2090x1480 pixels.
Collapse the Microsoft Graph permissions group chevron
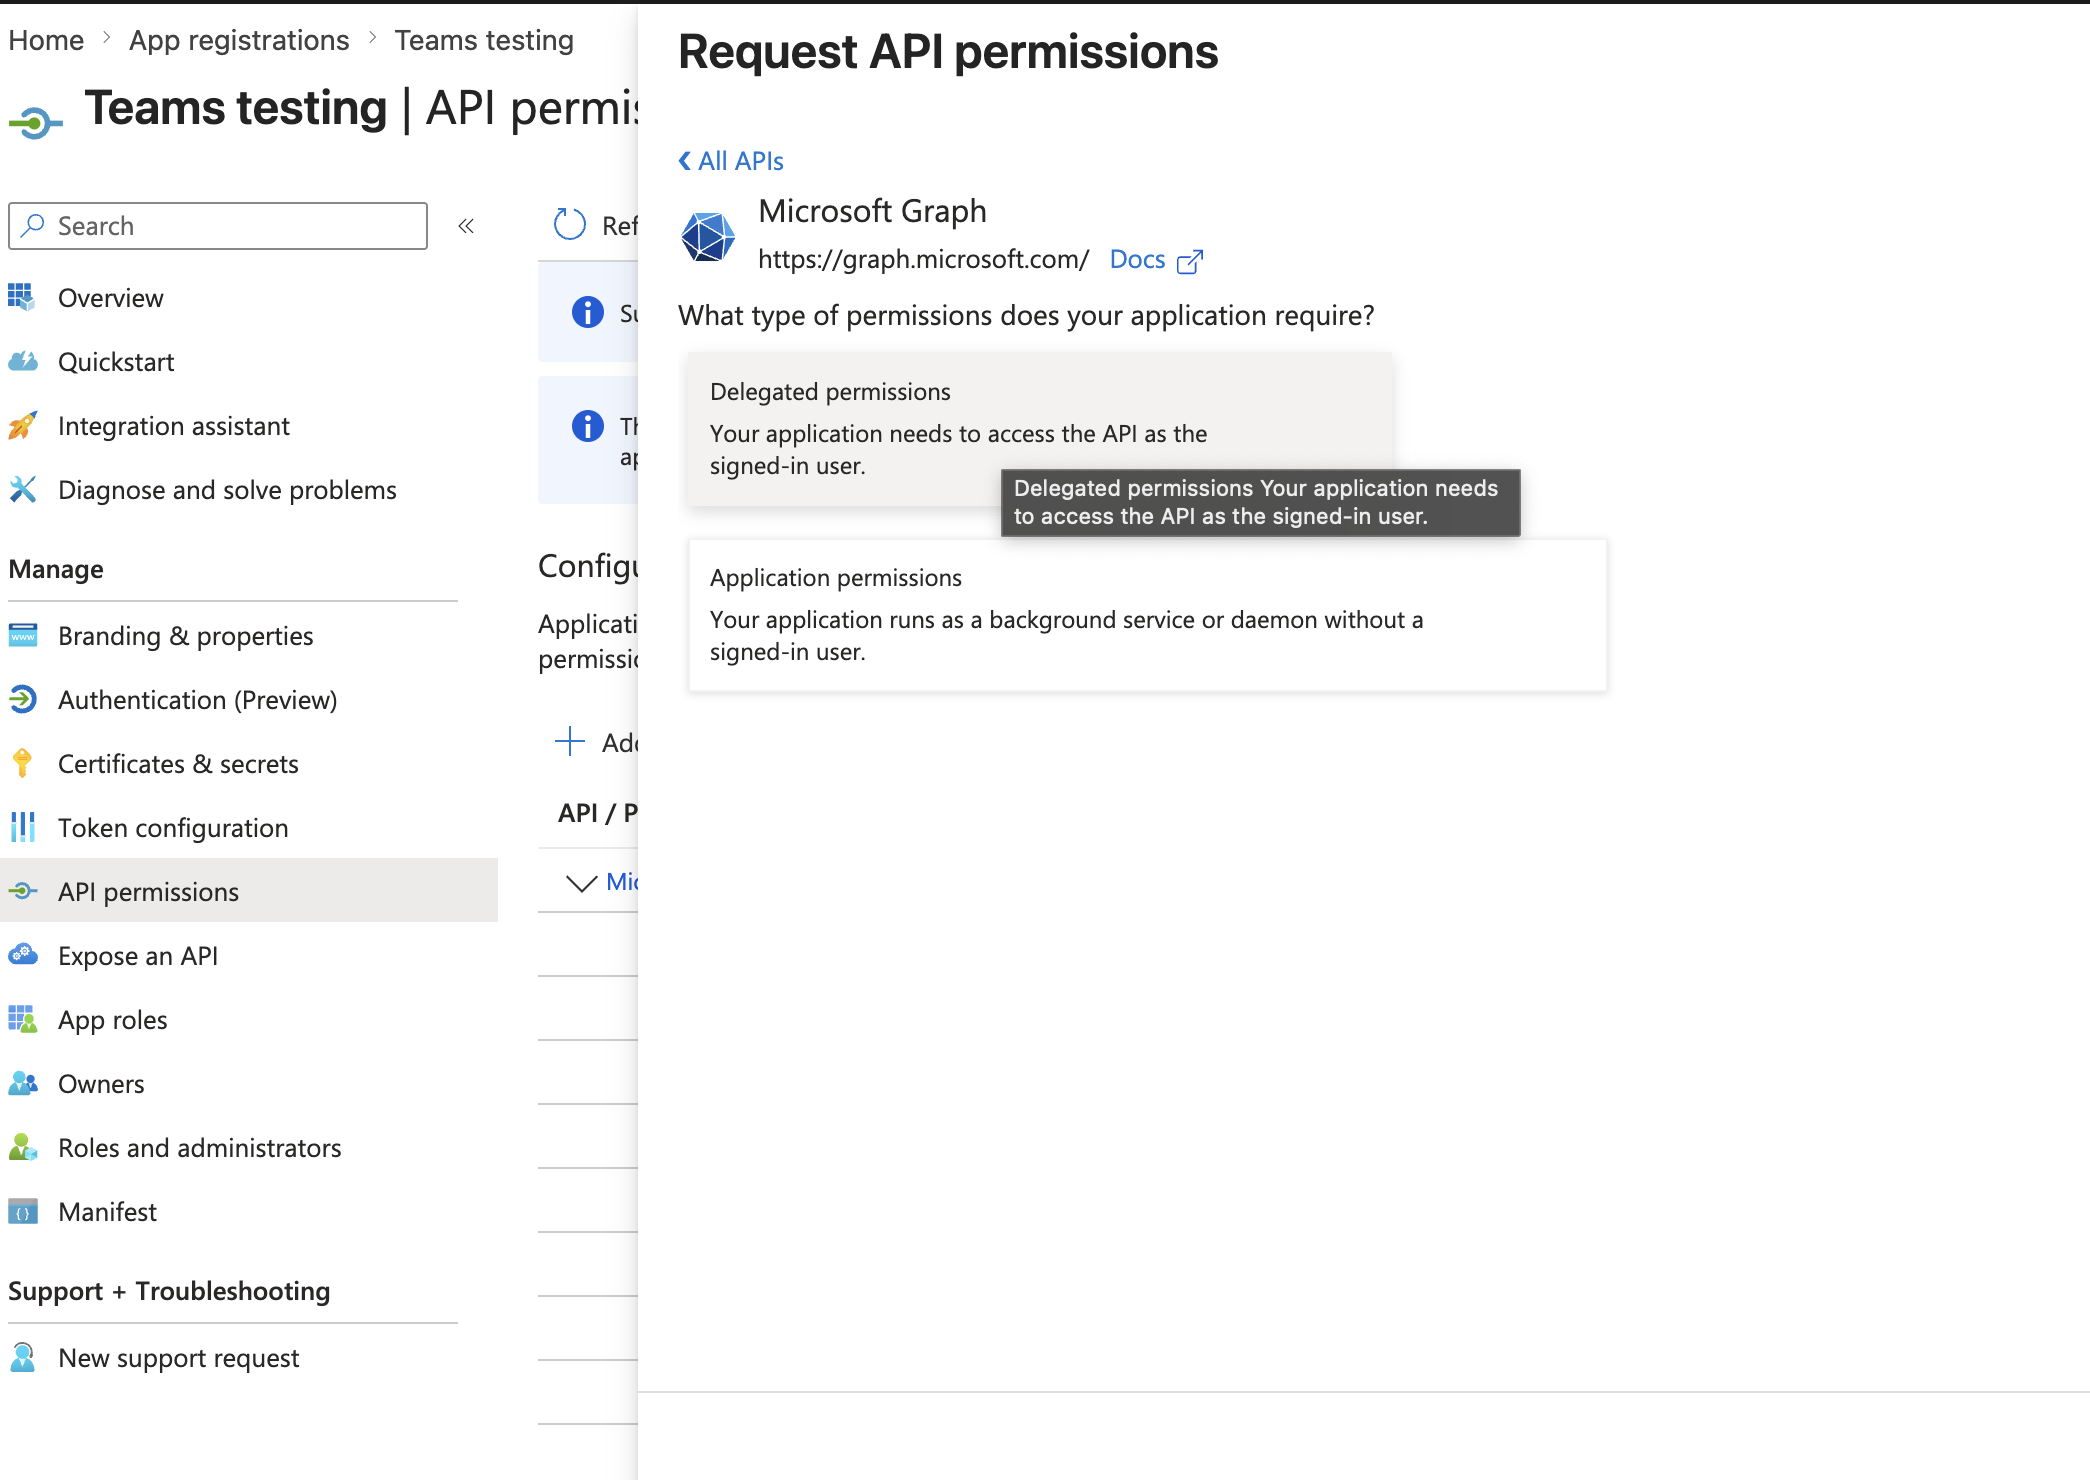[x=581, y=882]
